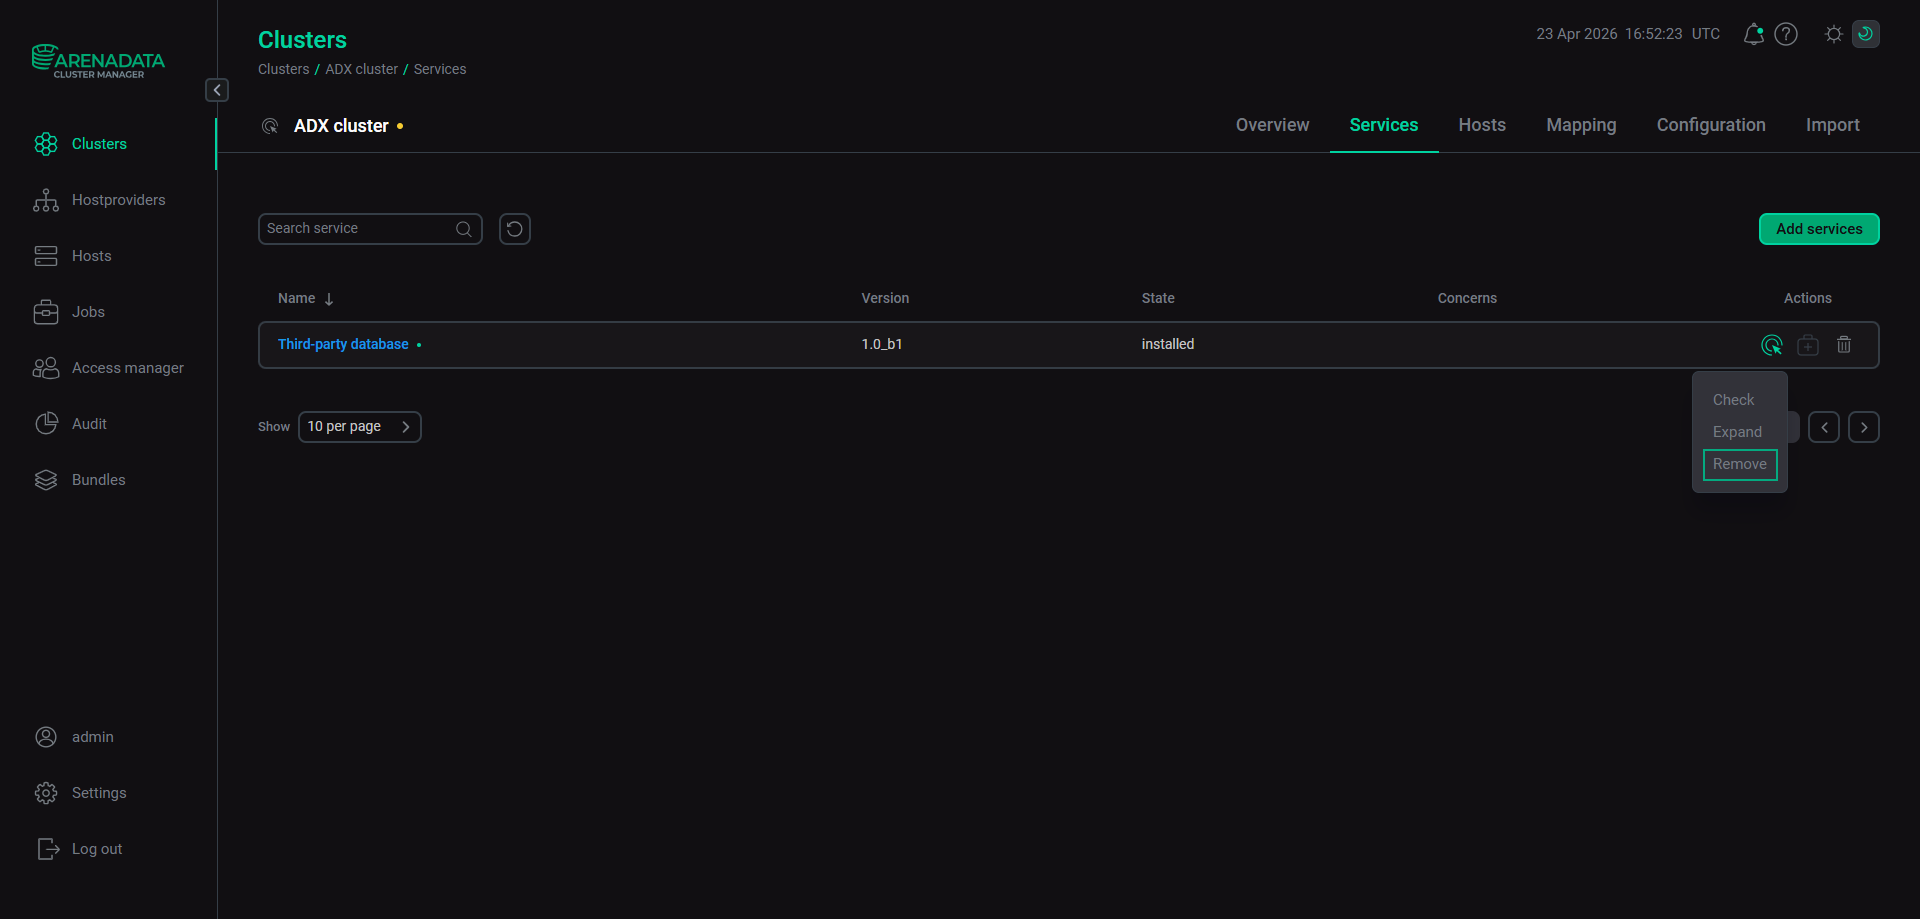Open the notifications bell
The height and width of the screenshot is (919, 1920).
(1753, 34)
